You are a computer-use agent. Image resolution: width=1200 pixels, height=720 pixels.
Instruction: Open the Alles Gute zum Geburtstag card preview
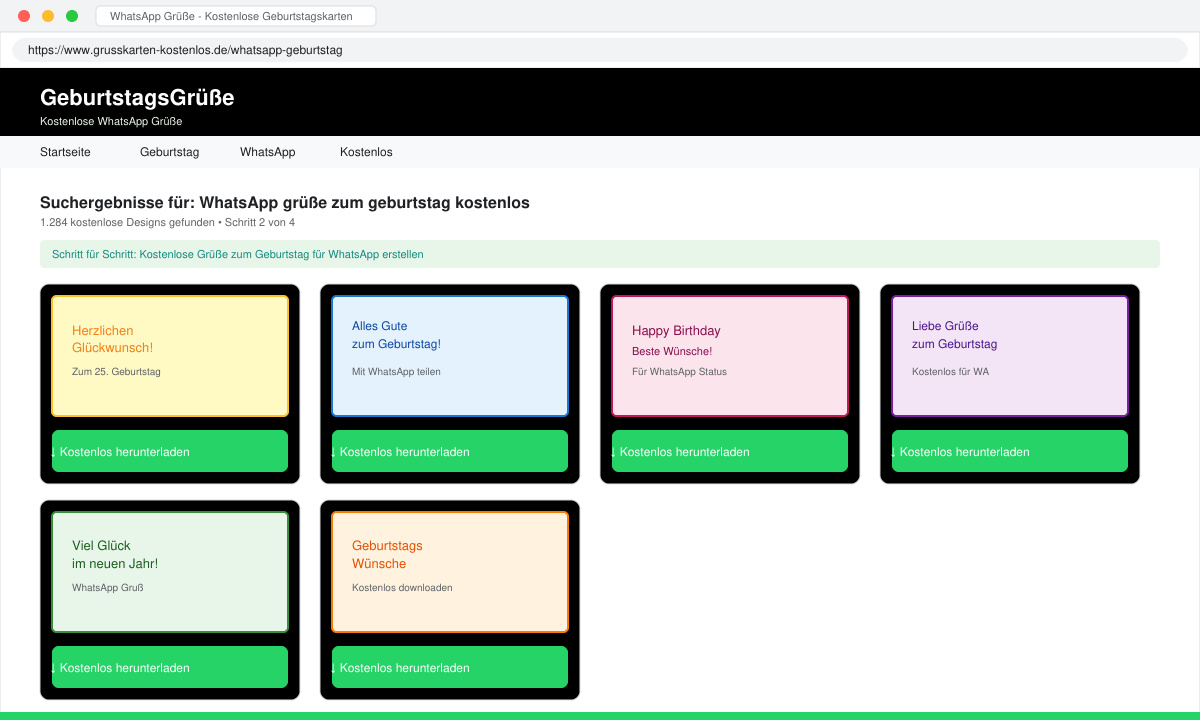pos(450,356)
